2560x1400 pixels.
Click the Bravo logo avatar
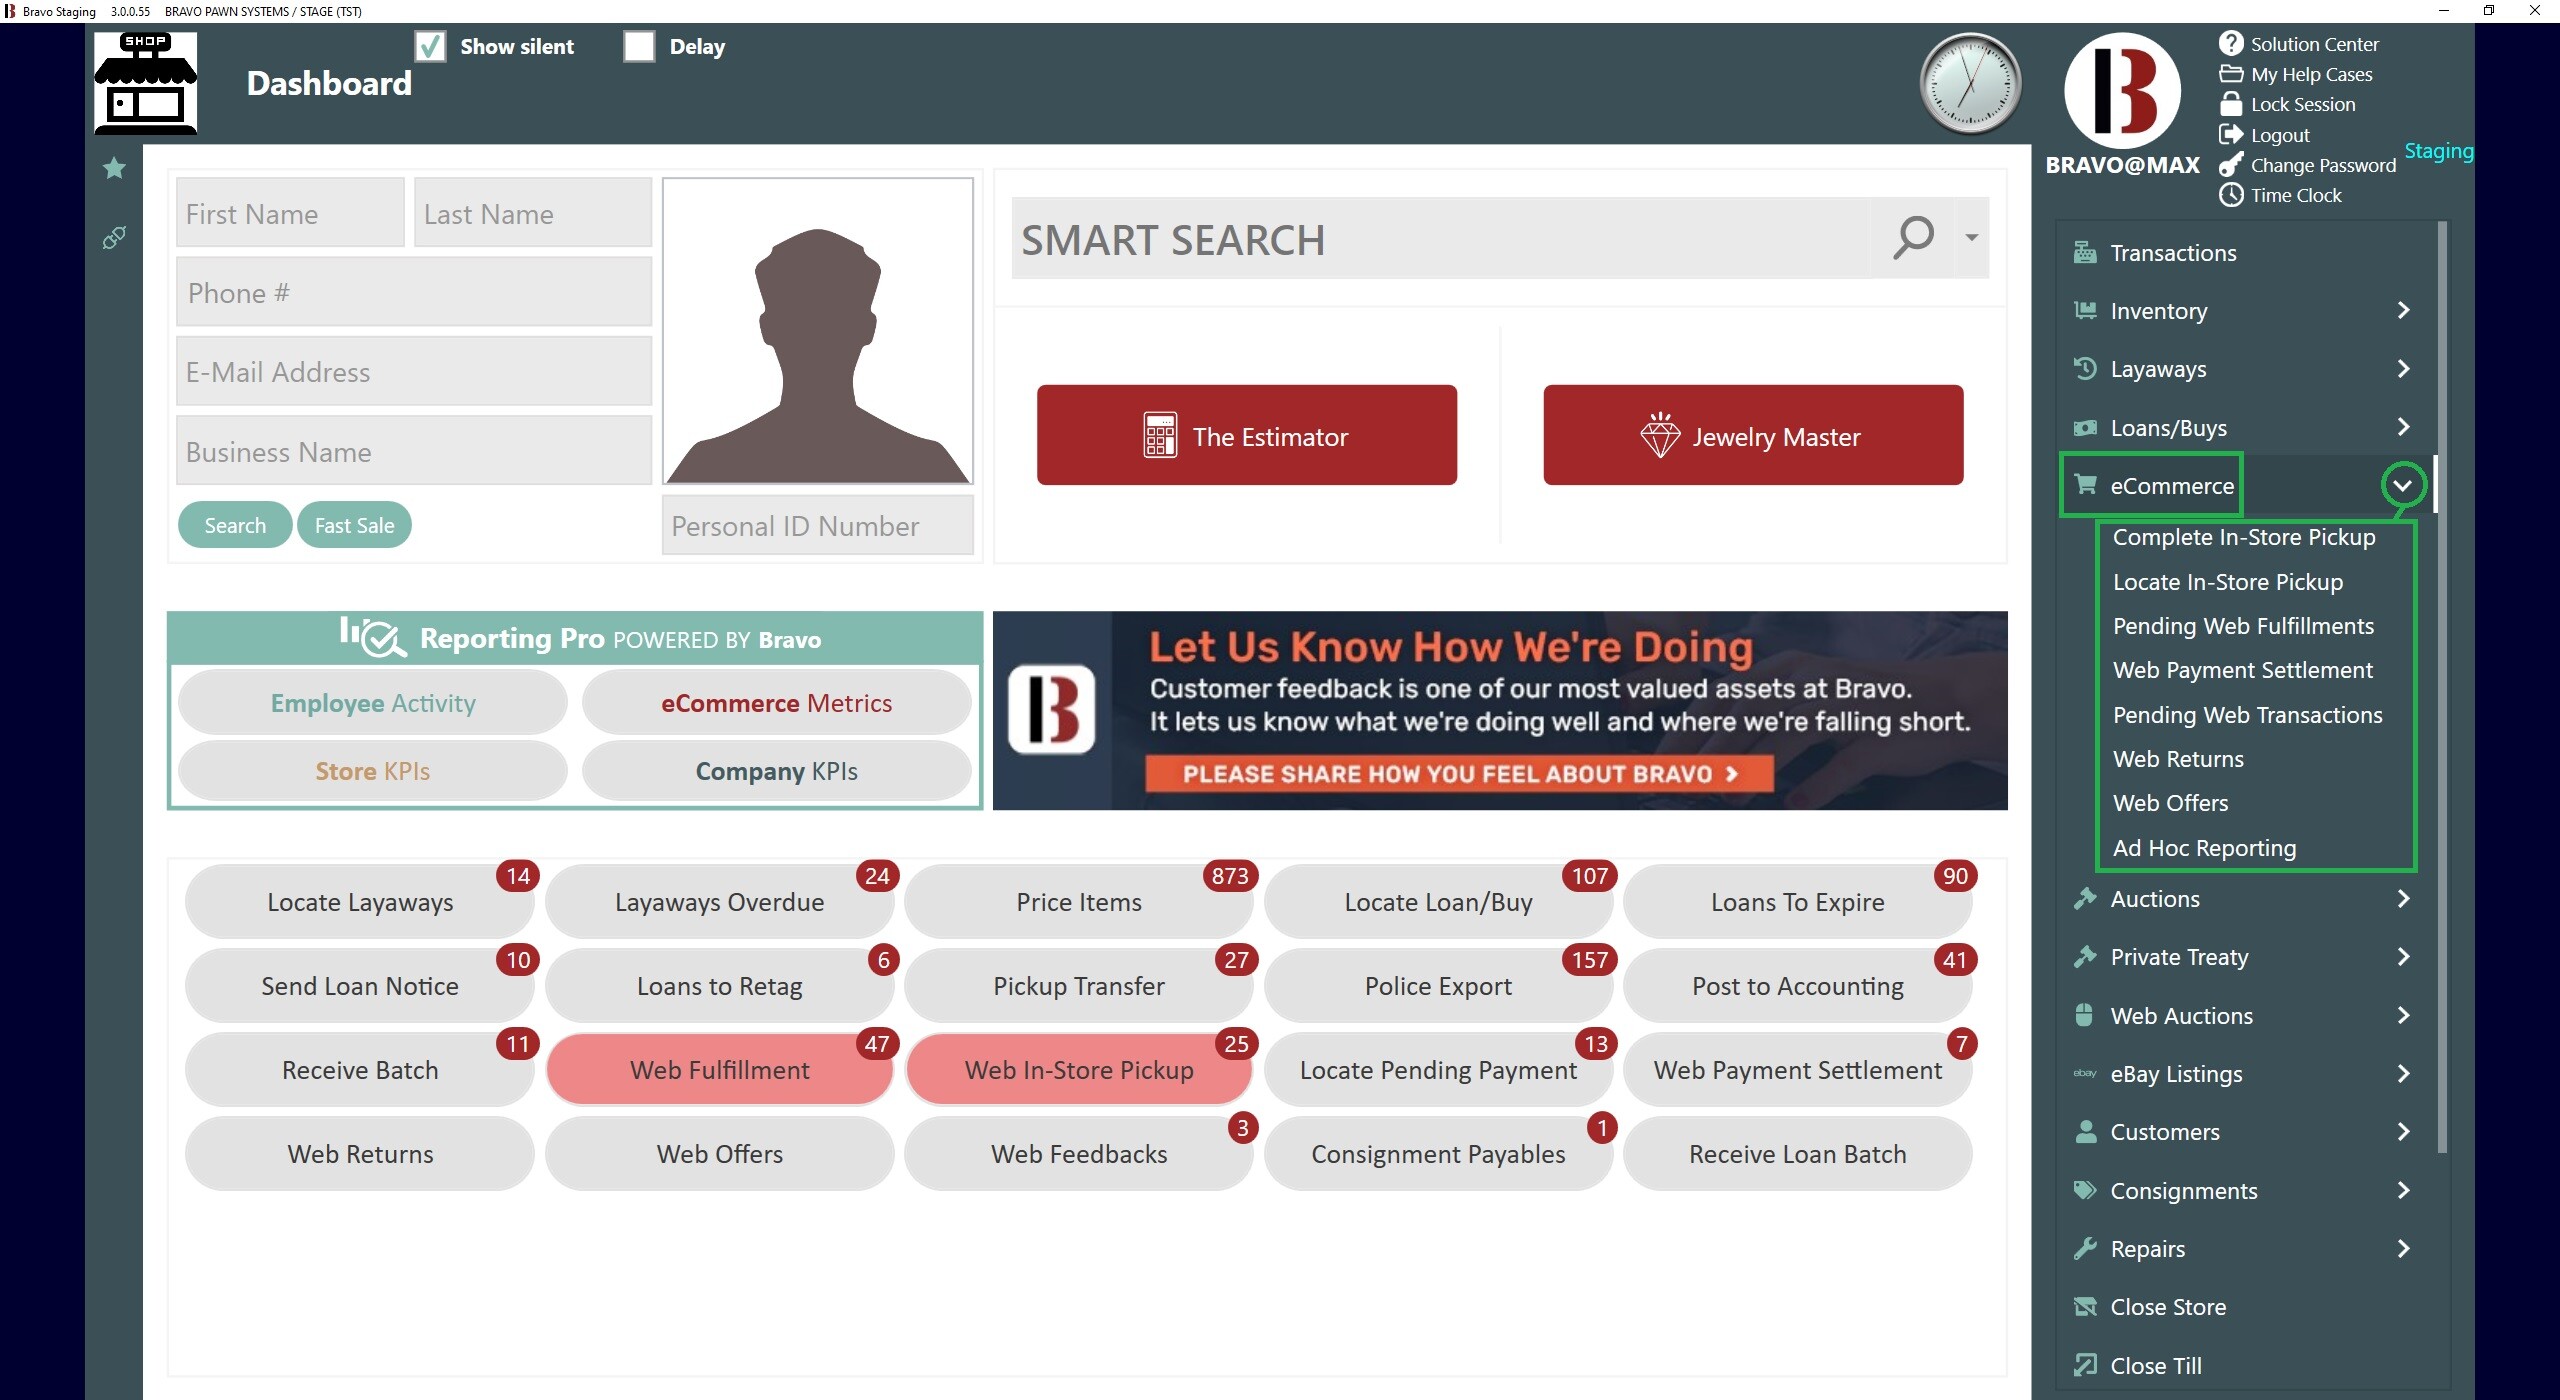pyautogui.click(x=2122, y=91)
